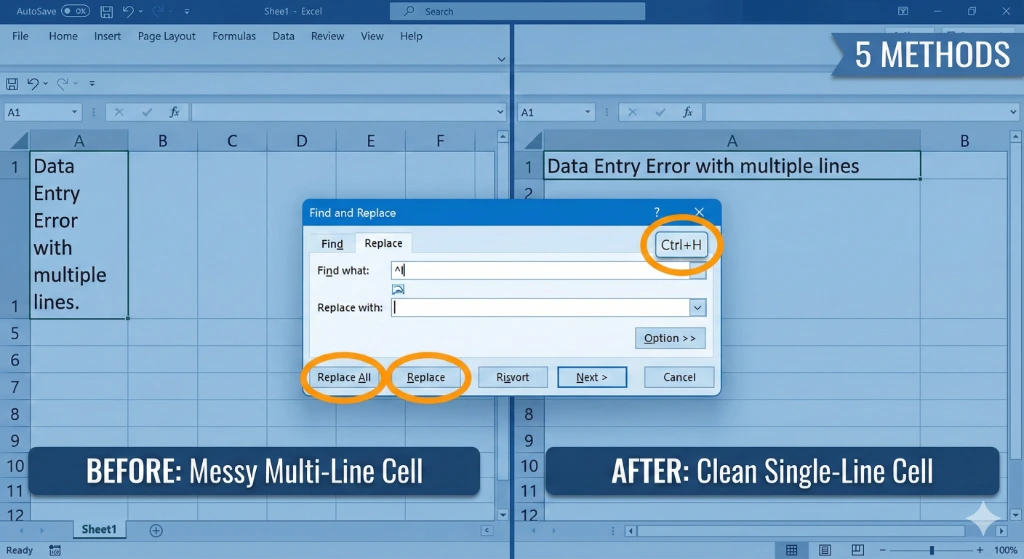Open the Help tab
The width and height of the screenshot is (1024, 559).
click(x=411, y=36)
